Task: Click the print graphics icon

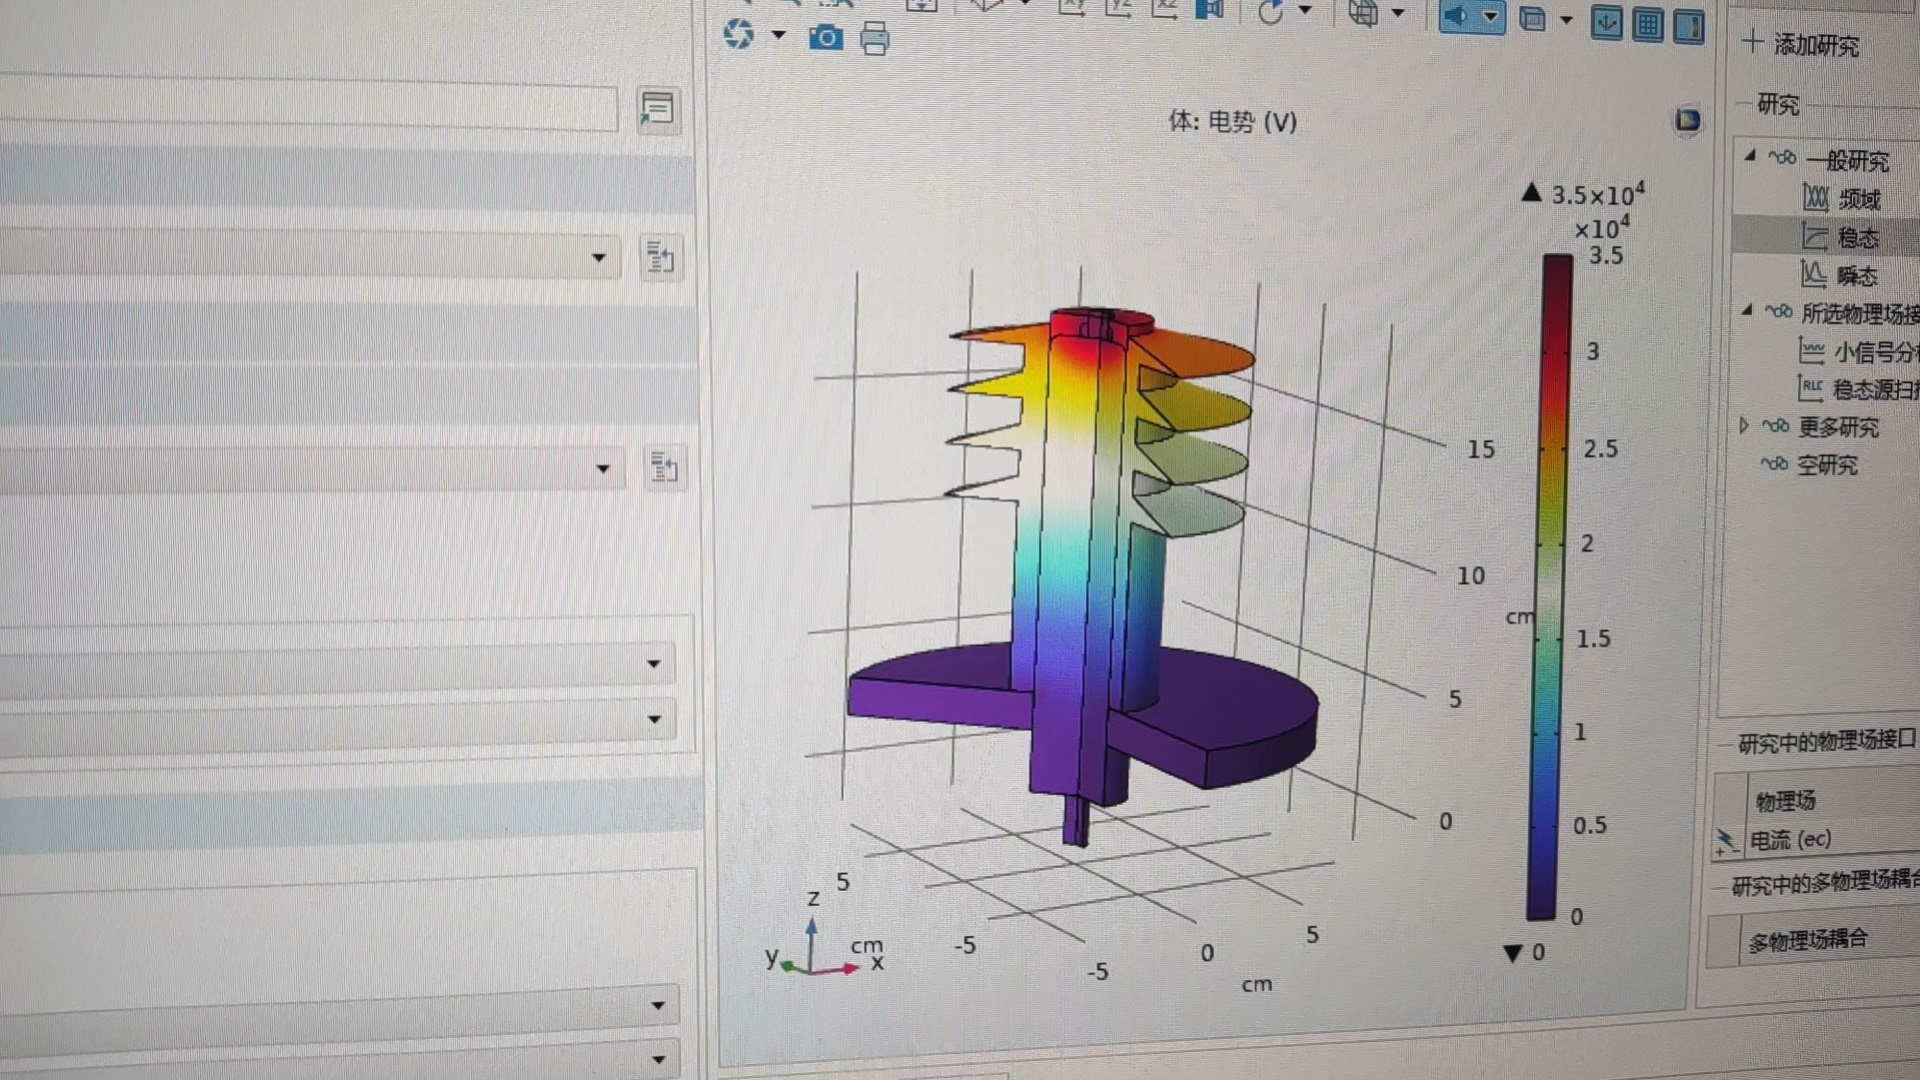Action: tap(874, 38)
